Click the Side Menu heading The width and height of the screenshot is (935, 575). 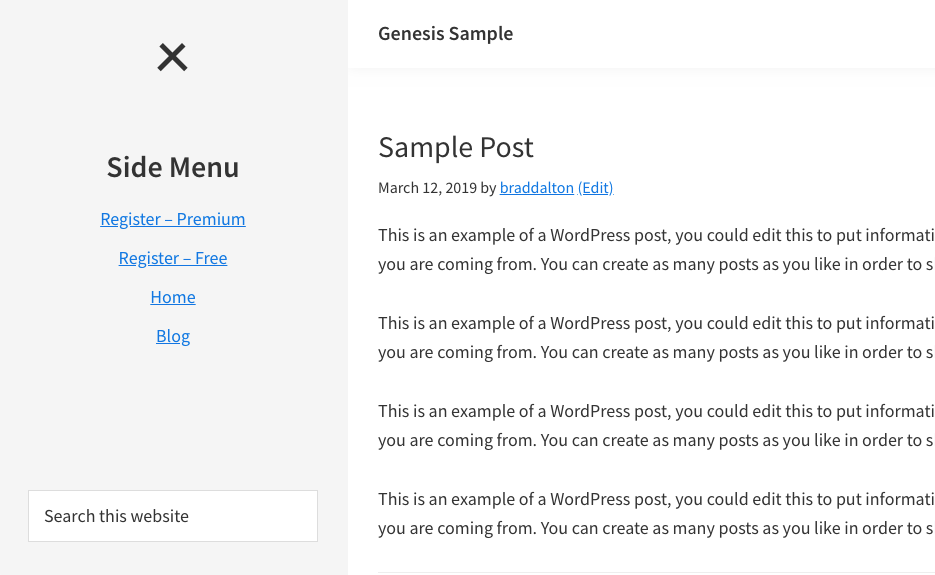click(173, 167)
